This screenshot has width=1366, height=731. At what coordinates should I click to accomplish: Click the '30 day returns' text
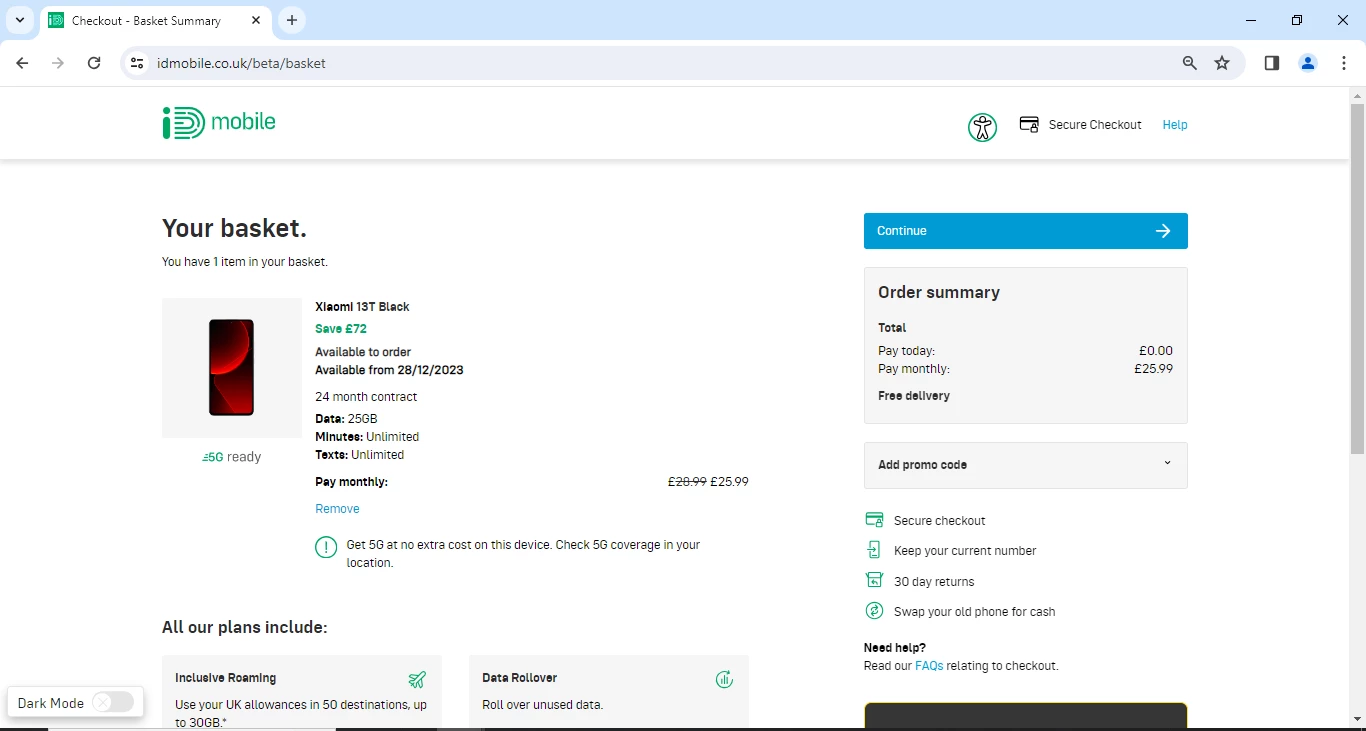pyautogui.click(x=934, y=582)
